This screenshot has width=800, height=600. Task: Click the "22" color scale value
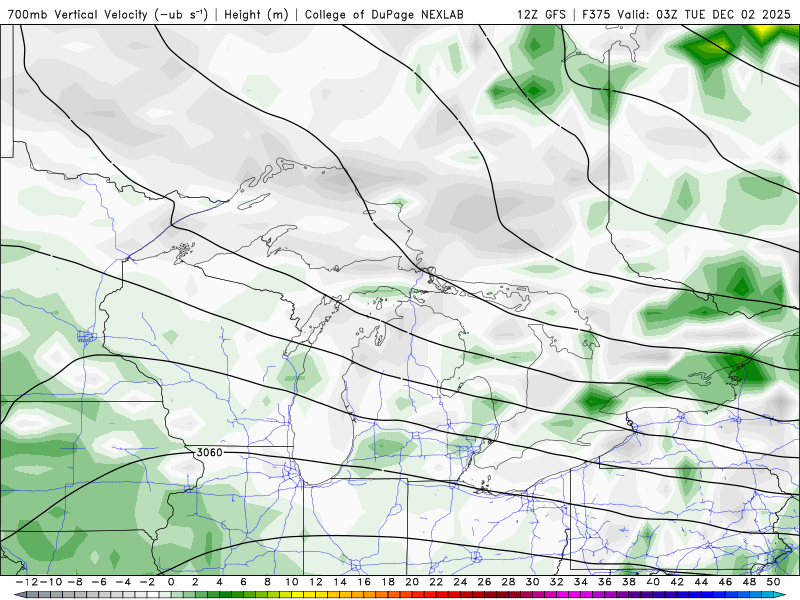(x=436, y=582)
